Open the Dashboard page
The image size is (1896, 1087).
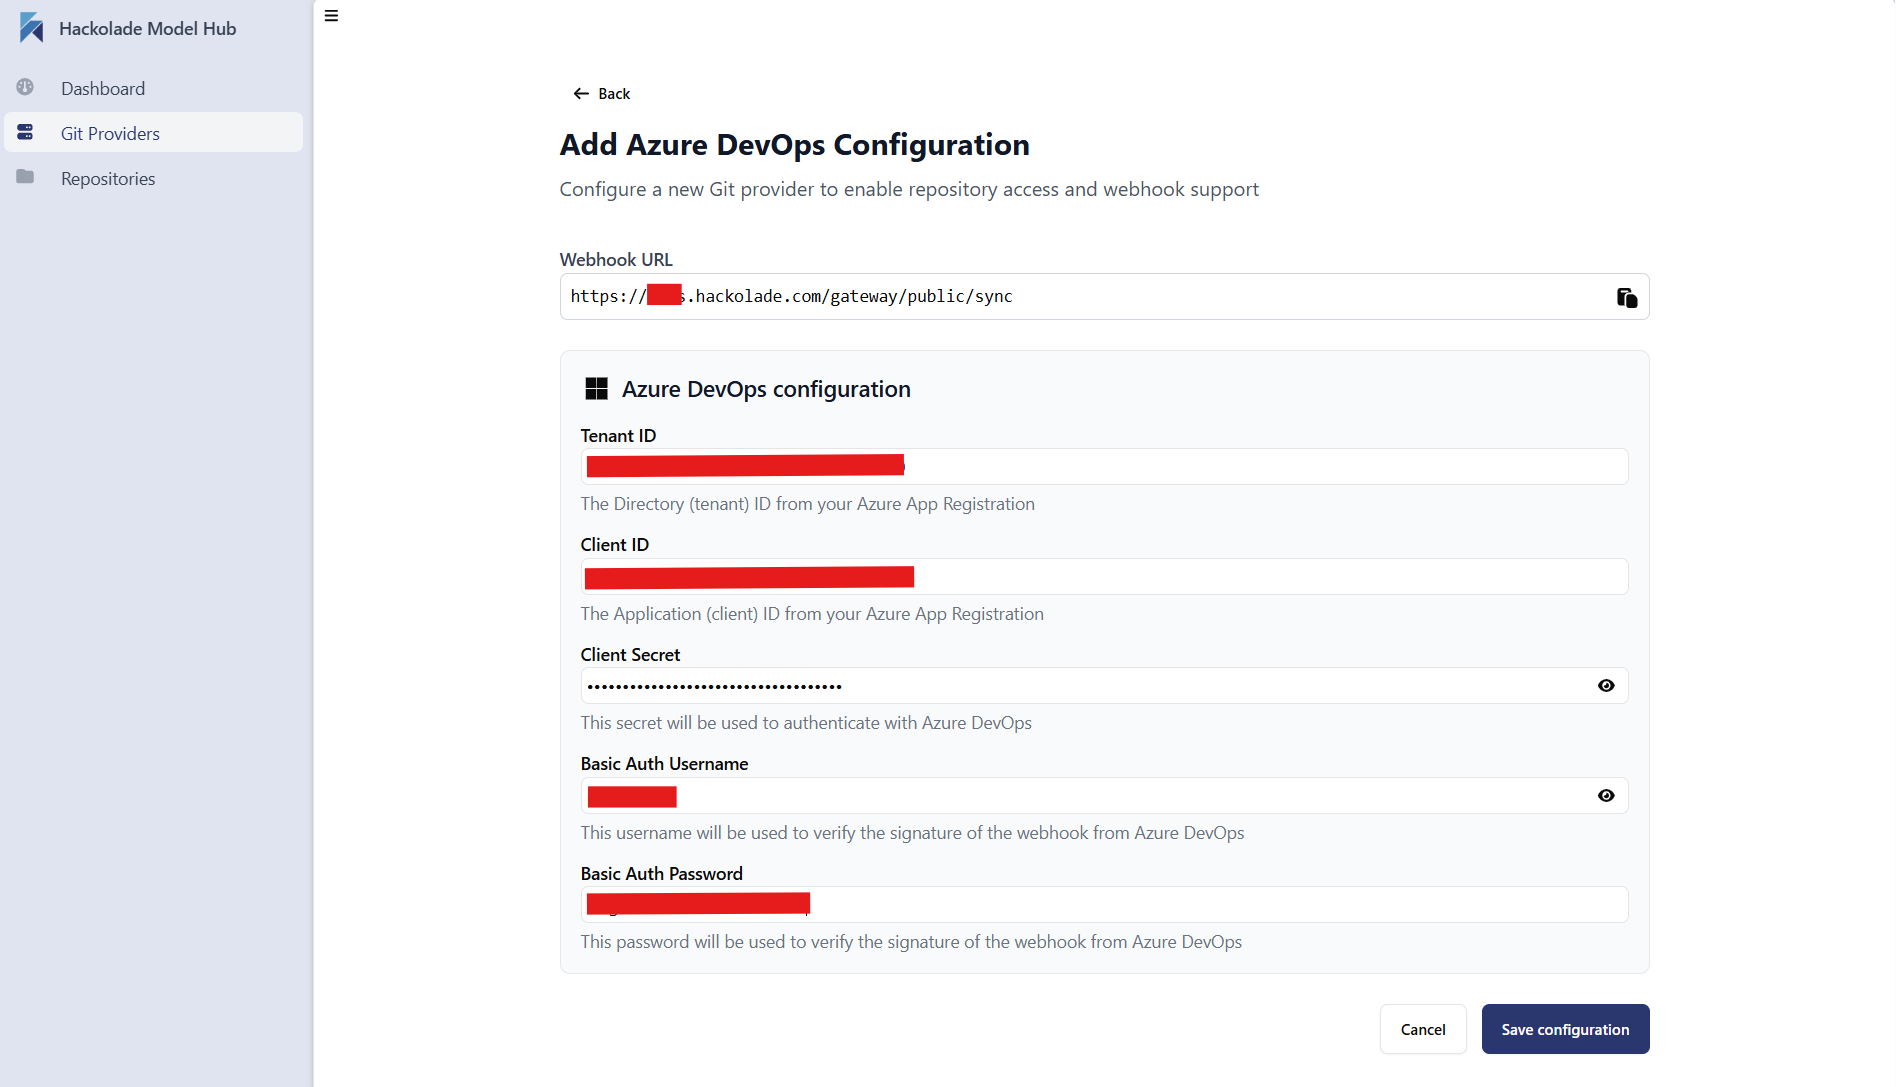(x=102, y=88)
